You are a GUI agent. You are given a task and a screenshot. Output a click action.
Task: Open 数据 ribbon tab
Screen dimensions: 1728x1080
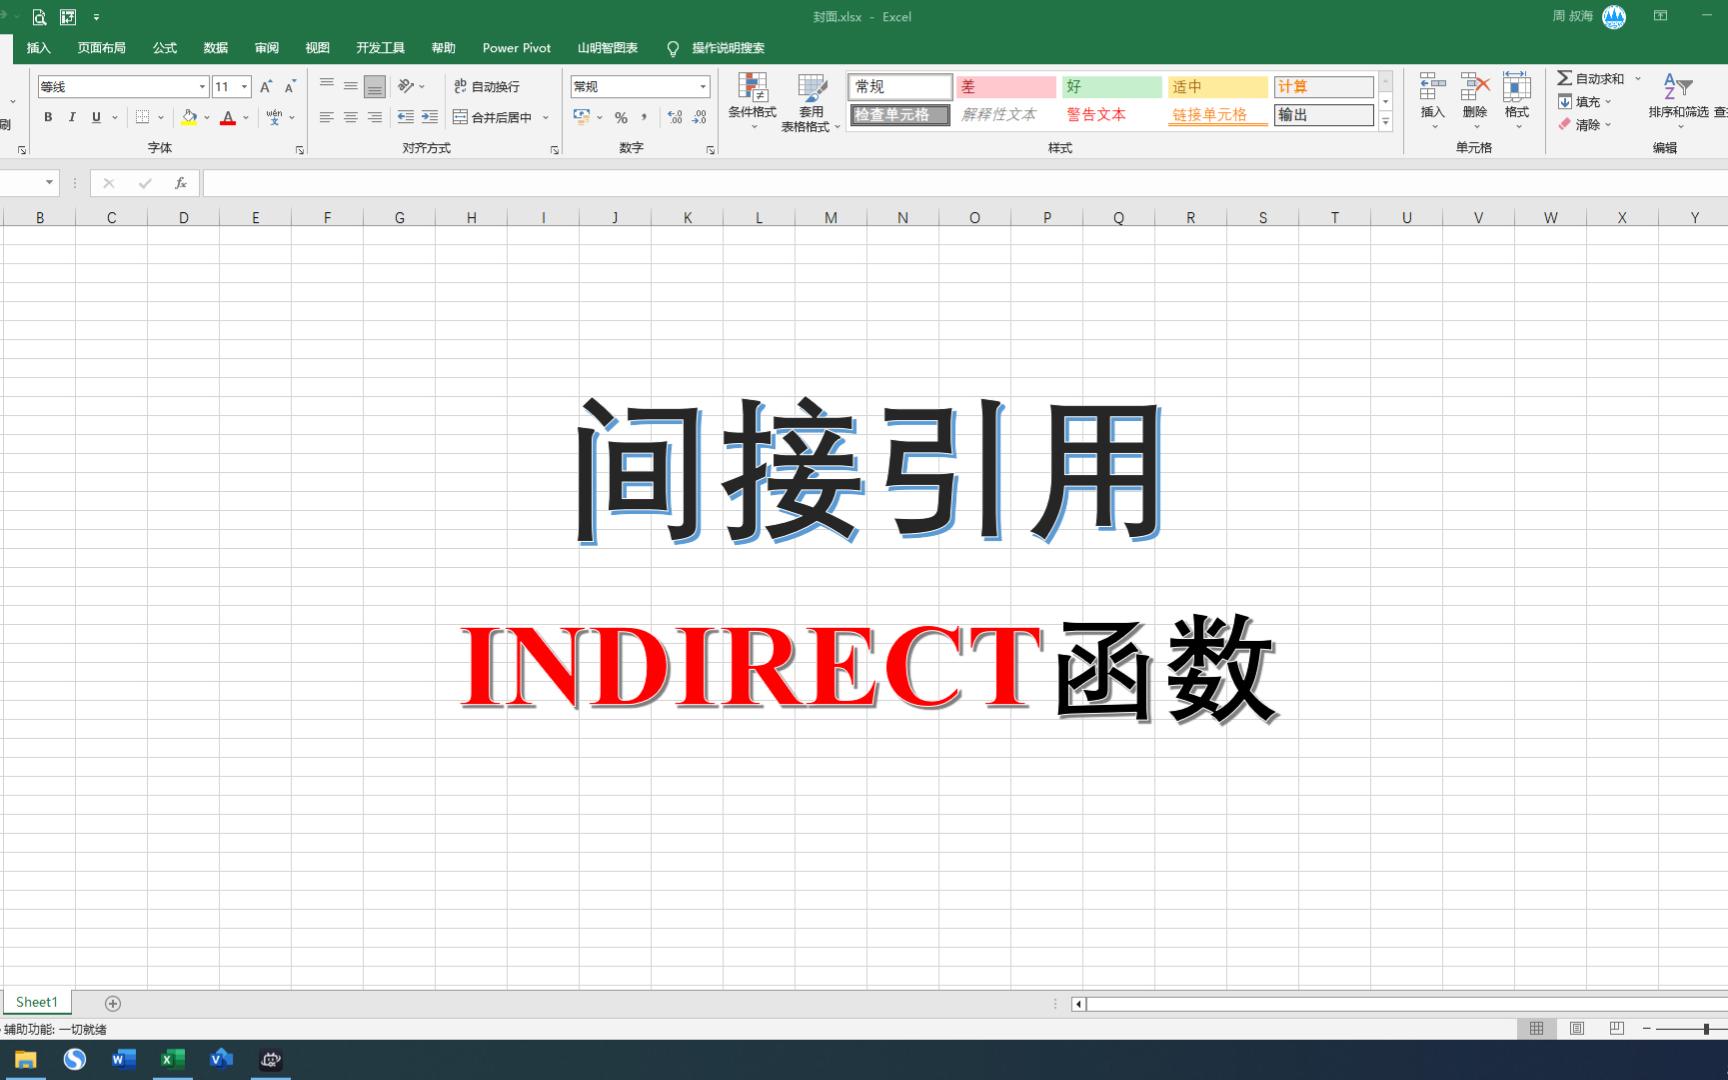point(215,48)
